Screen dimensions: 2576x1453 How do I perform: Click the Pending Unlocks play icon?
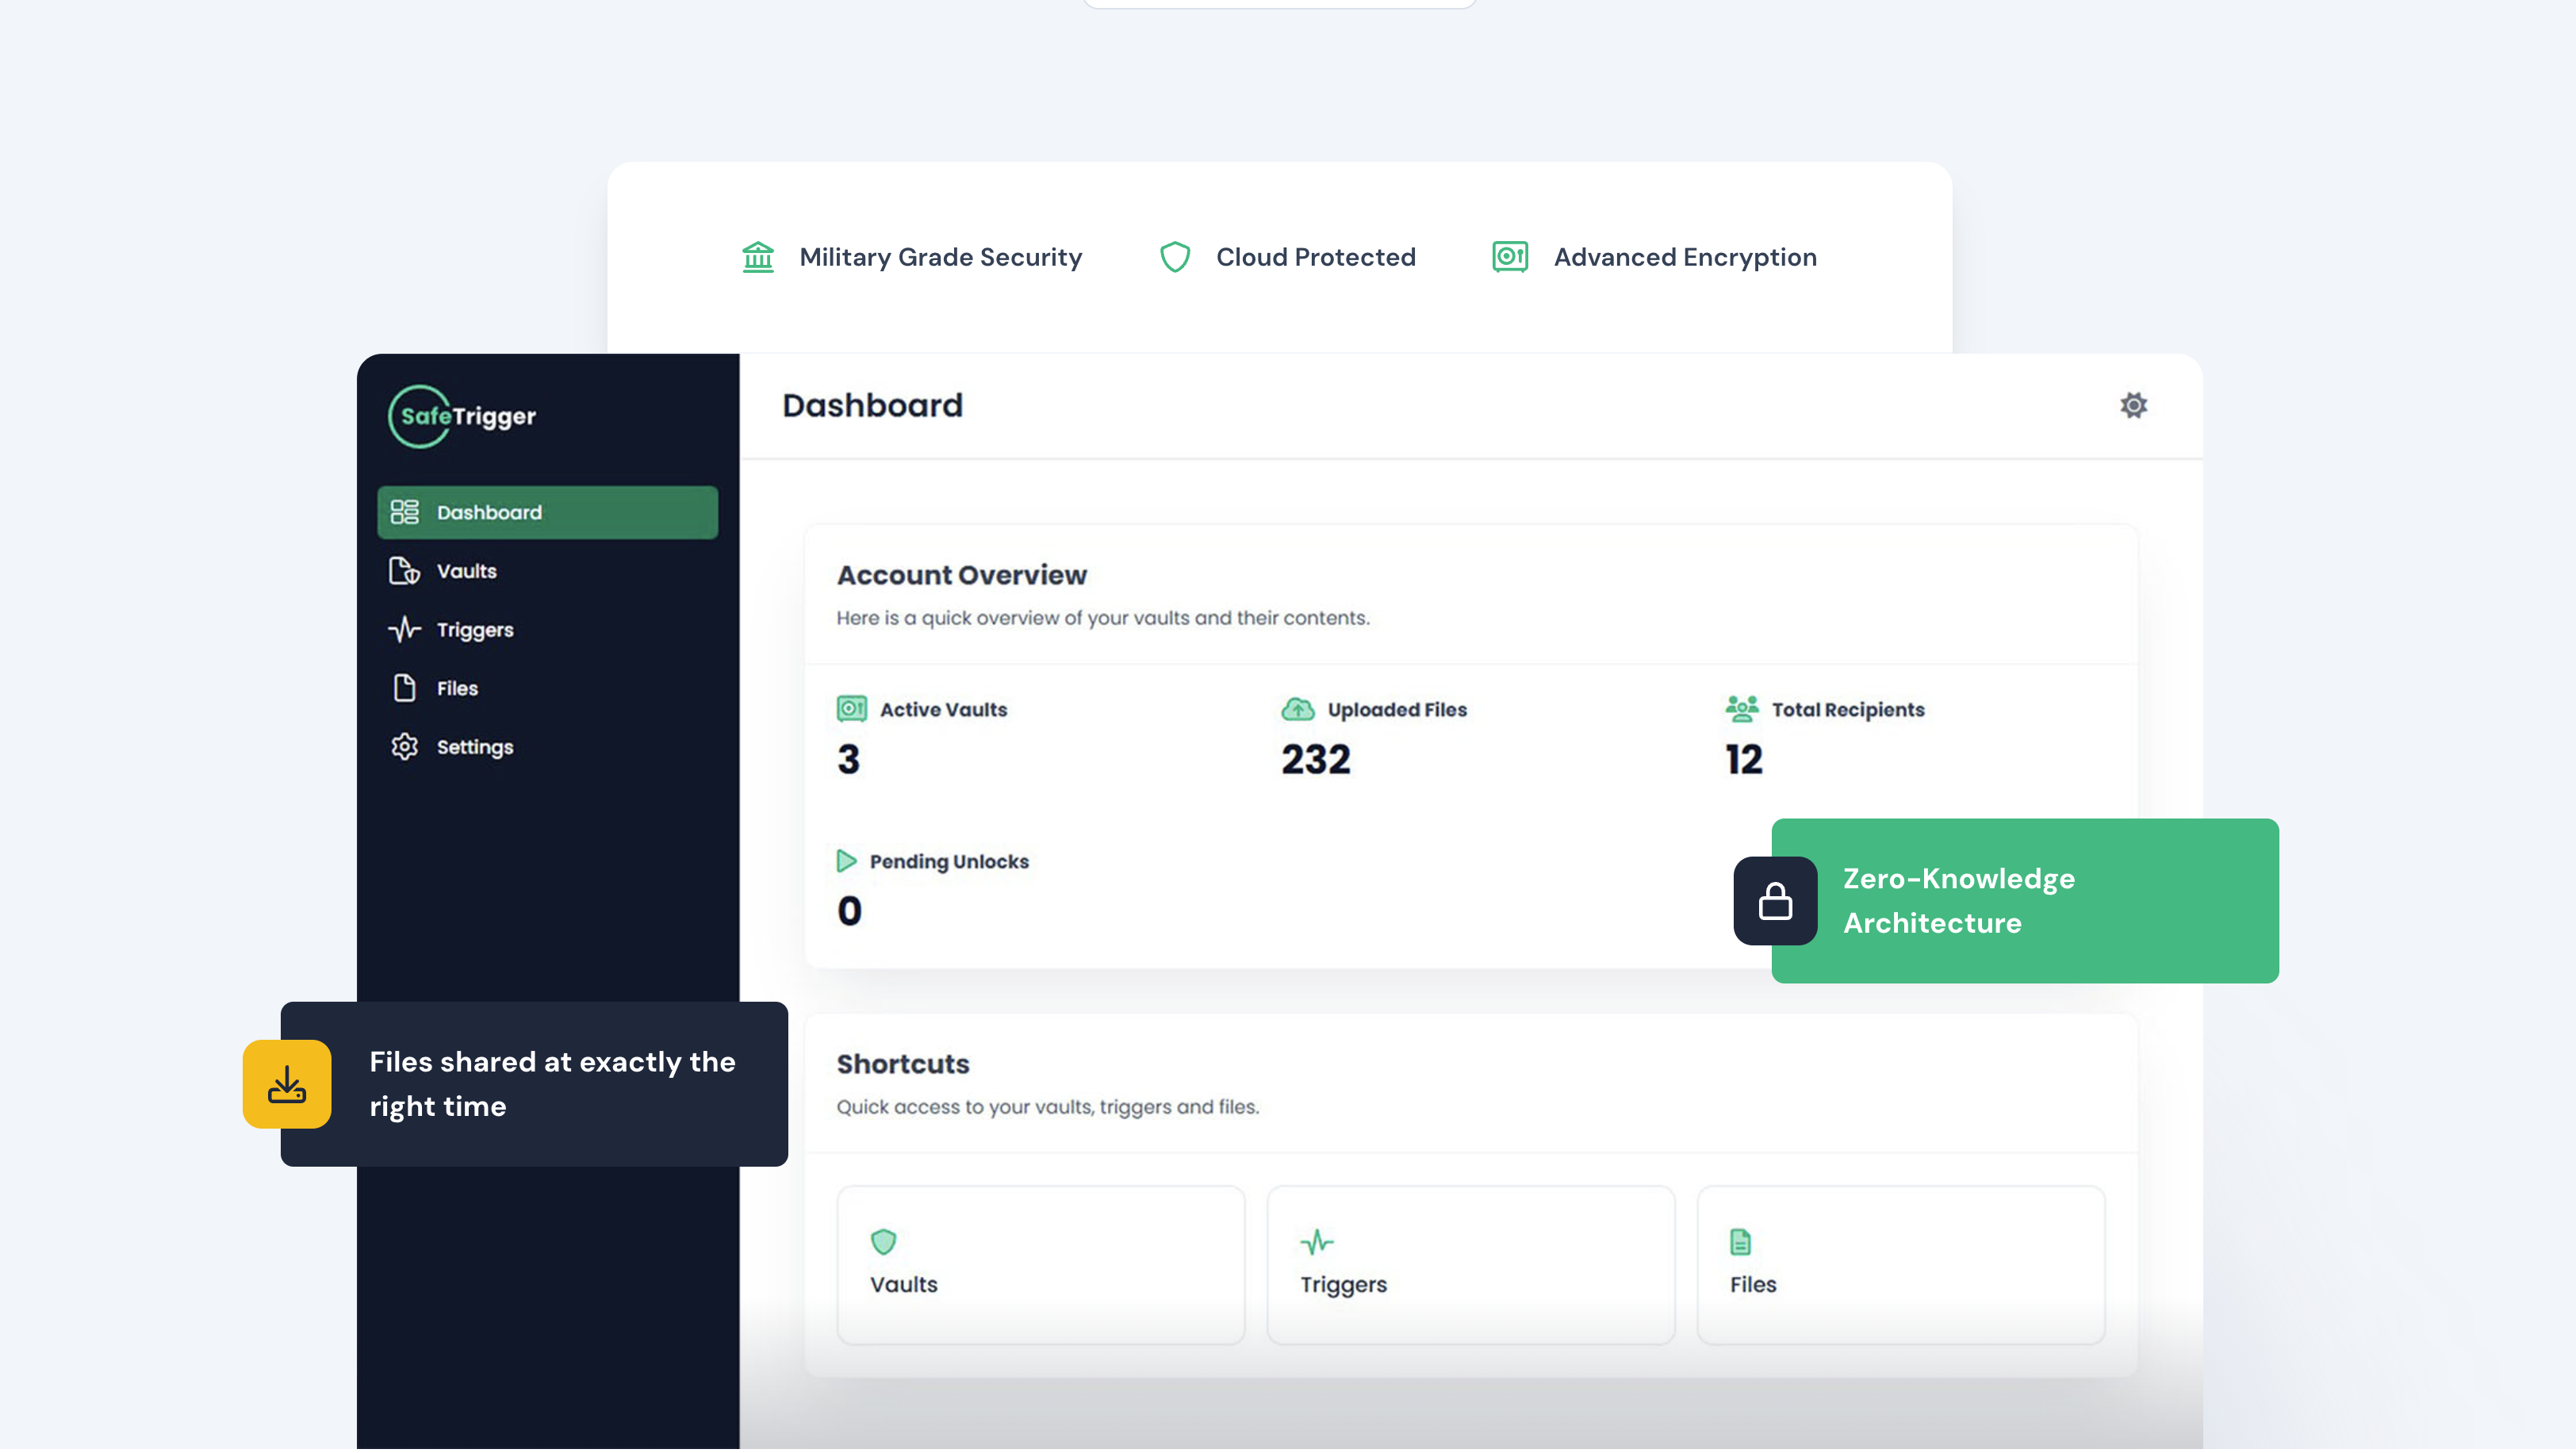(x=846, y=863)
